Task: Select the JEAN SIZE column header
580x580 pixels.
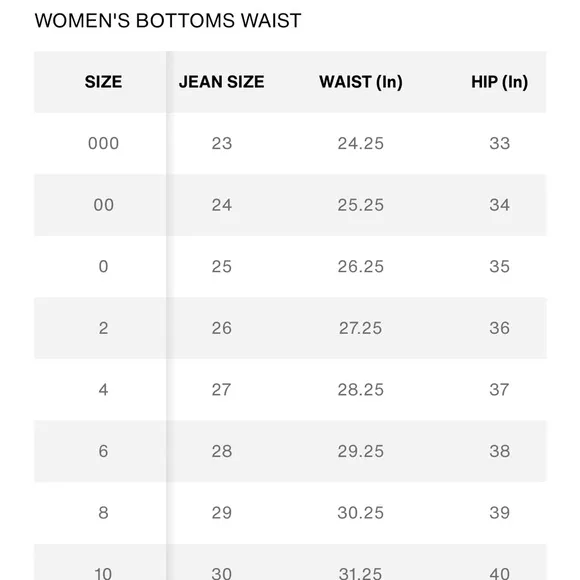Action: click(x=222, y=82)
